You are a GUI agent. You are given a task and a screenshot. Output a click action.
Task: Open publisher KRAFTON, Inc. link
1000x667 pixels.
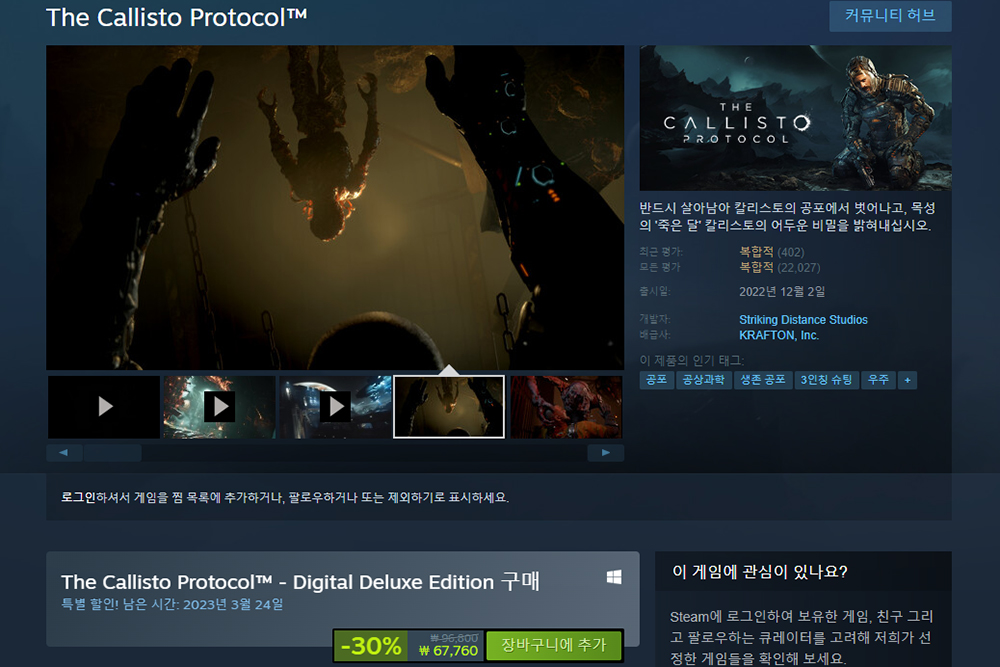tap(779, 335)
